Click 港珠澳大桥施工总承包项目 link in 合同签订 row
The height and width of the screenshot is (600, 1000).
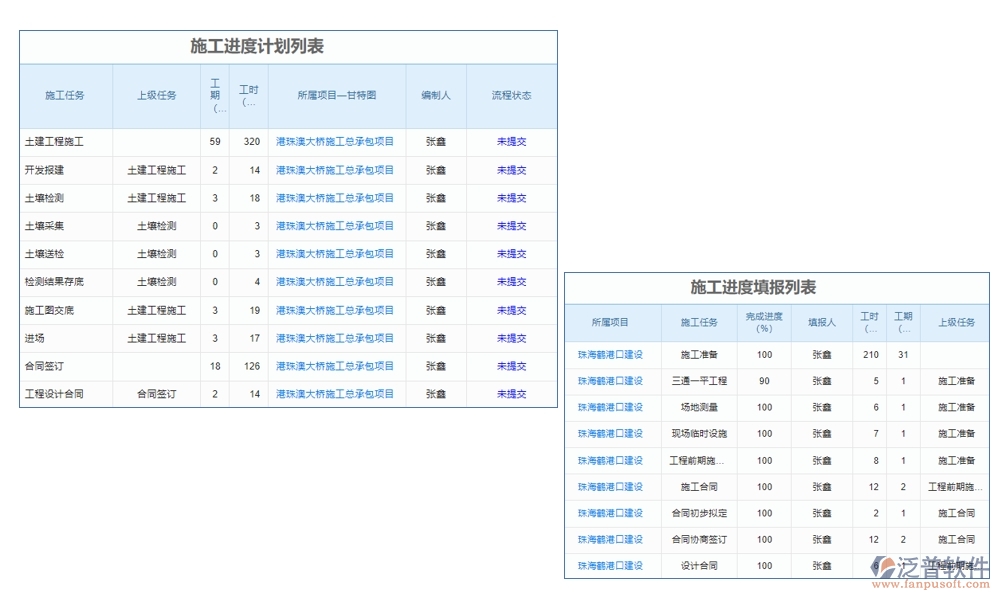[337, 365]
